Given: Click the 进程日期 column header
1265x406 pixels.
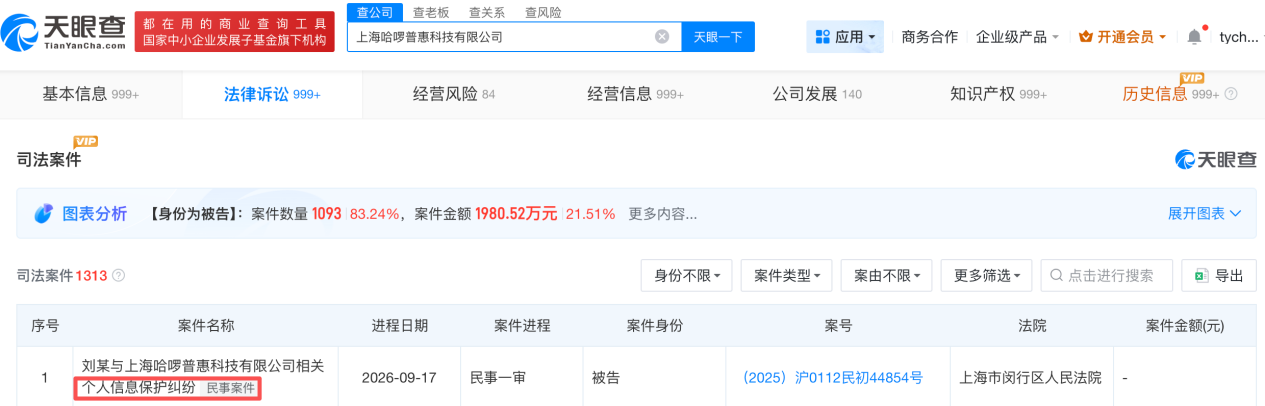Looking at the screenshot, I should pyautogui.click(x=400, y=326).
